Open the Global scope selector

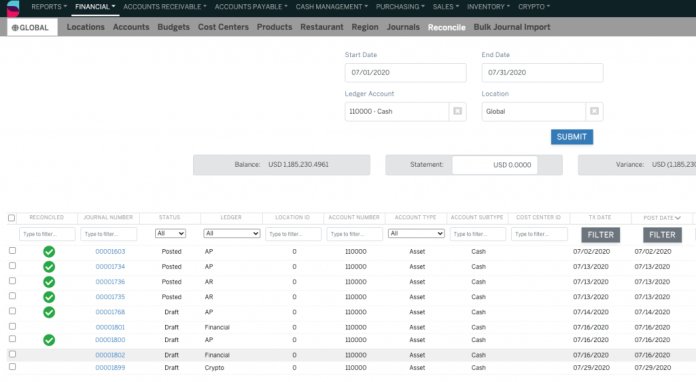(32, 27)
